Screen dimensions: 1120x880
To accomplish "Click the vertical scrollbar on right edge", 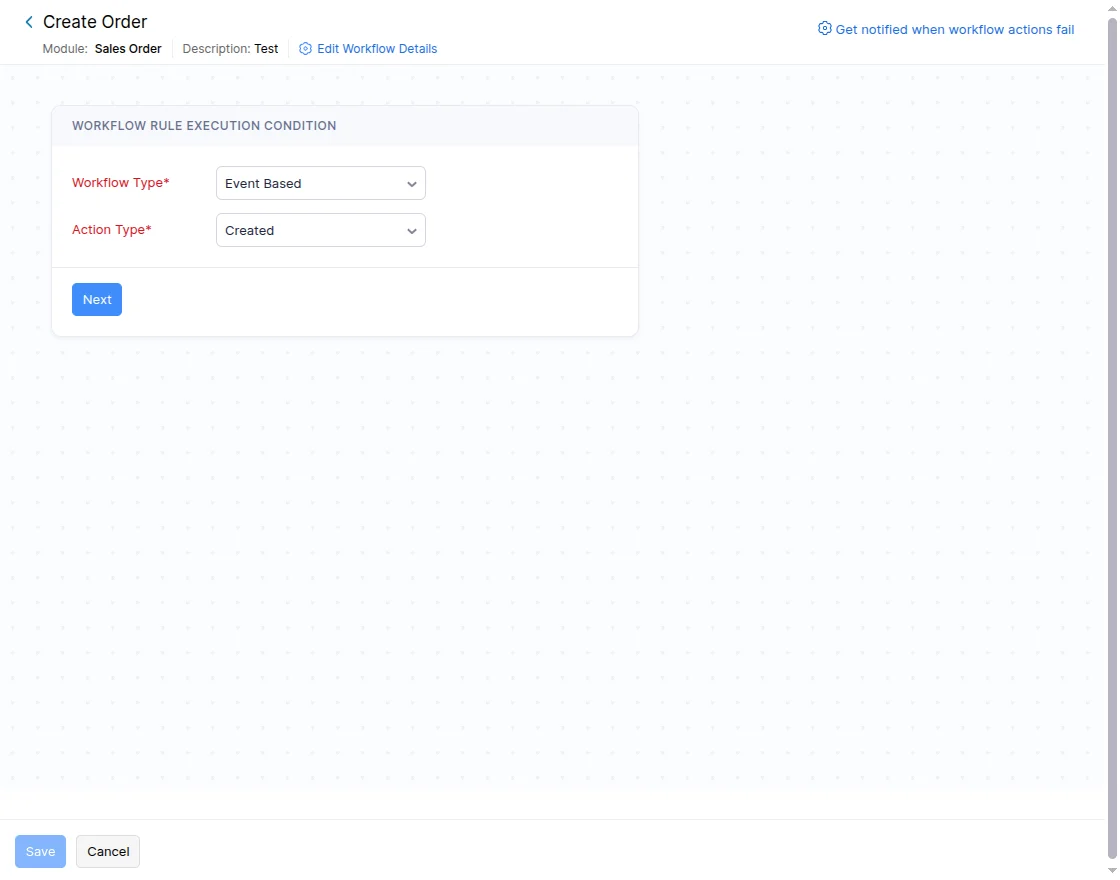I will pos(1112,400).
